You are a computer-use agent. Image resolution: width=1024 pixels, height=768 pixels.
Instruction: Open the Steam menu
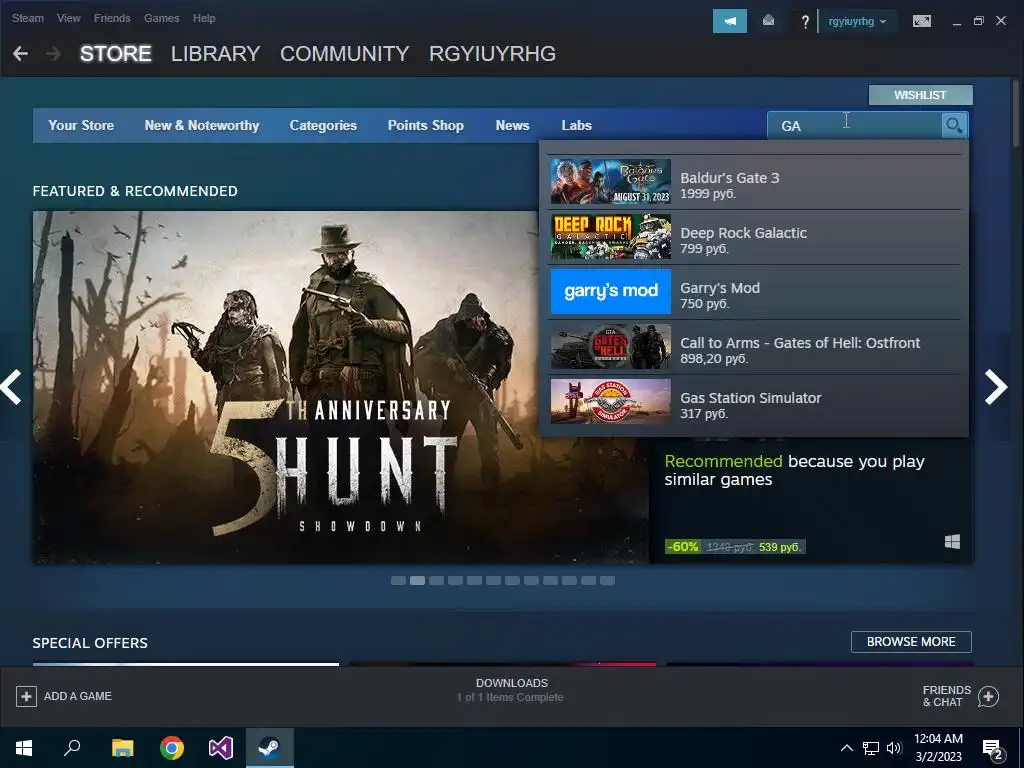click(x=27, y=18)
